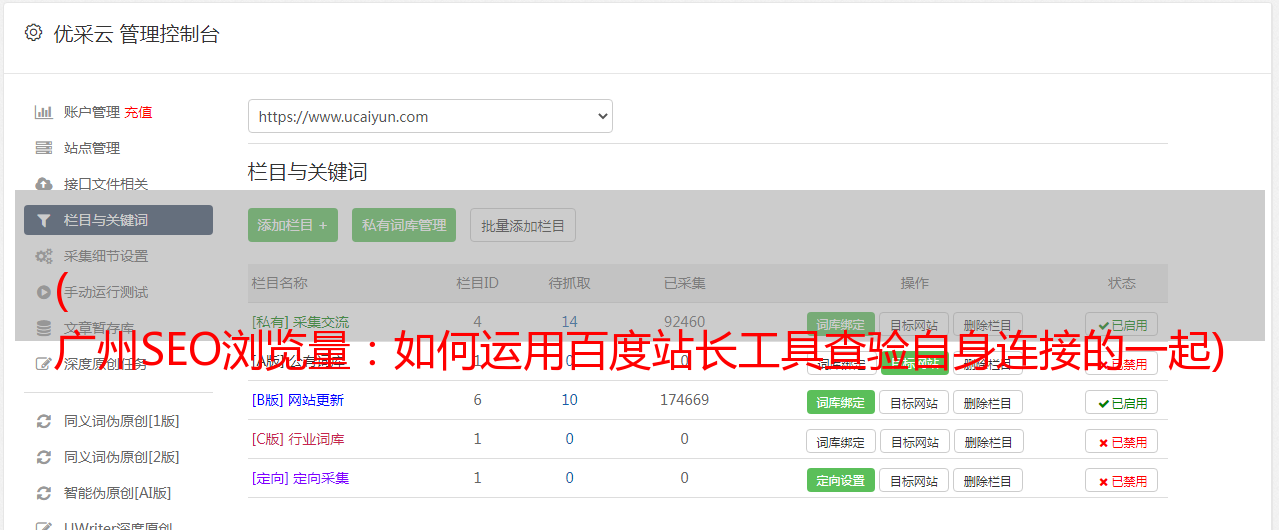Viewport: 1279px width, 530px height.
Task: Click 目标网站 in the 采集交流 row
Action: (x=914, y=324)
